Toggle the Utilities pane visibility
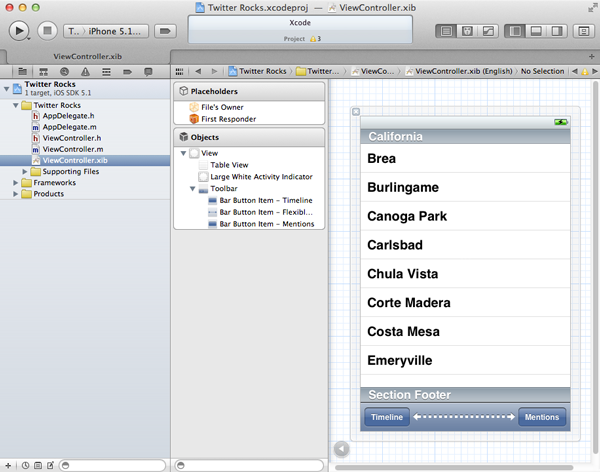This screenshot has width=600, height=472. [557, 31]
